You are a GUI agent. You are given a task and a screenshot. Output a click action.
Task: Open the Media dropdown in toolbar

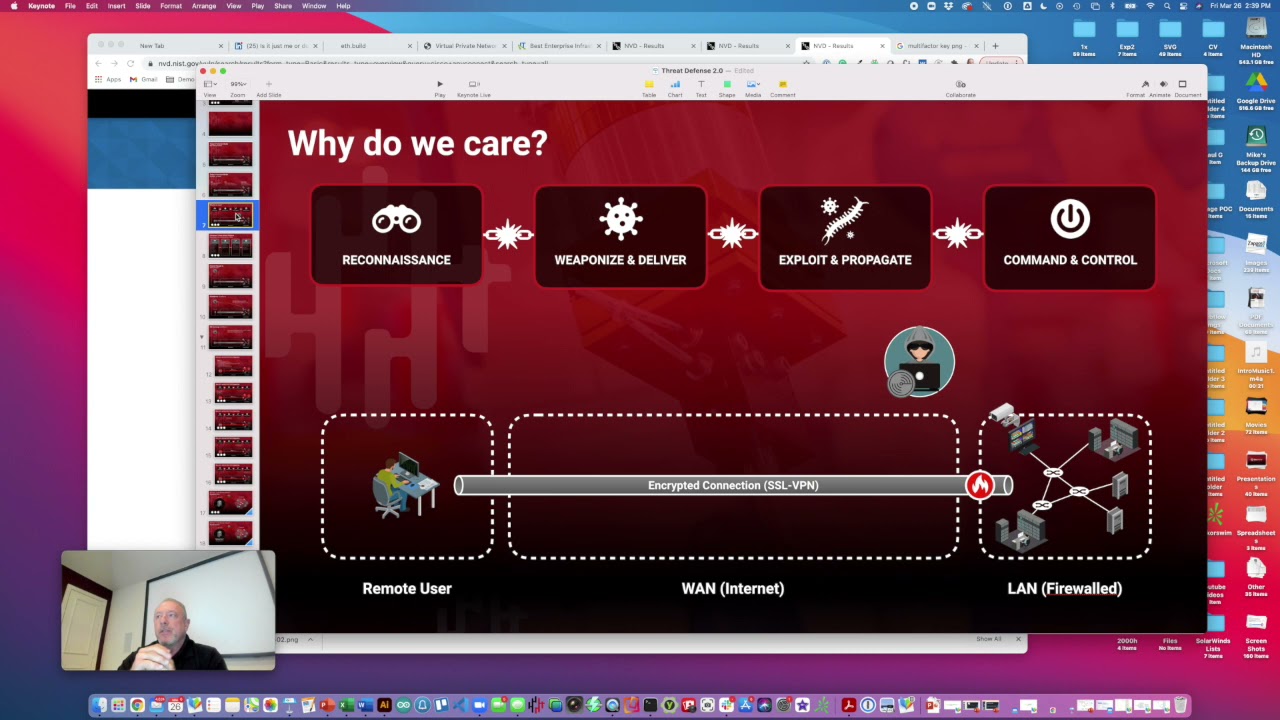pyautogui.click(x=753, y=88)
